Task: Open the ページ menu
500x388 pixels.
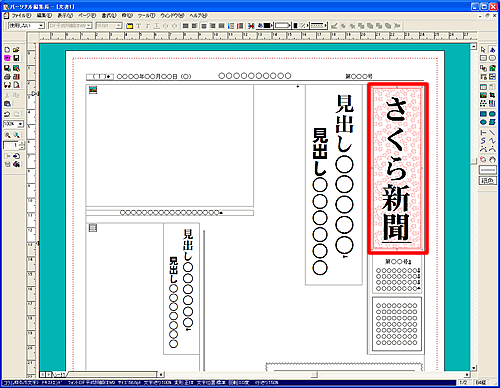Action: tap(87, 16)
